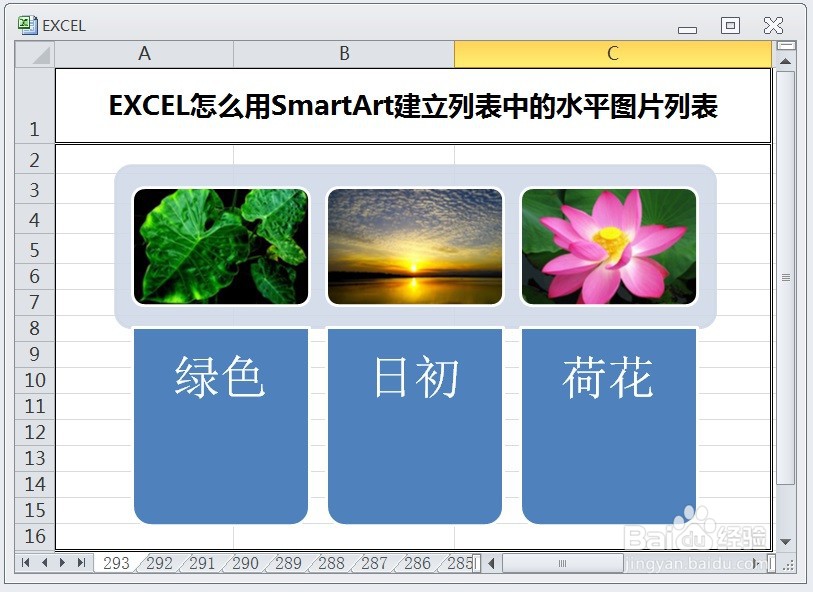813x592 pixels.
Task: Select the sunset picture
Action: click(x=415, y=246)
